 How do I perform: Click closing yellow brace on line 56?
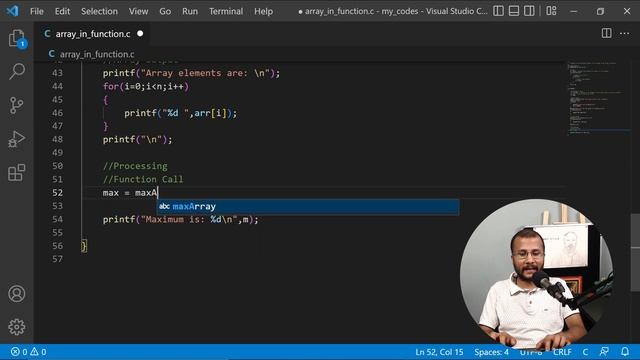[x=84, y=246]
